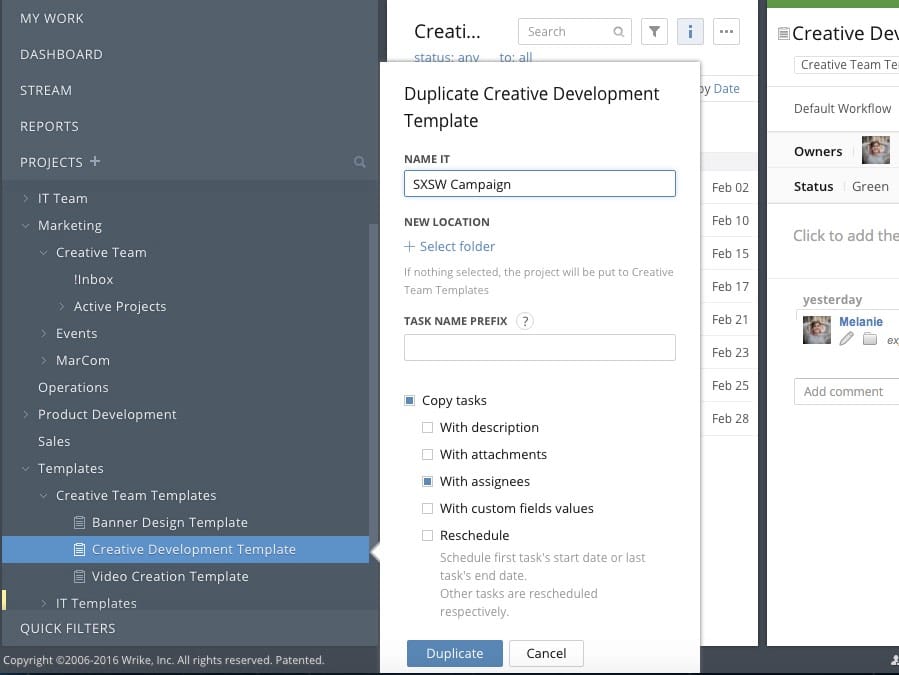The image size is (899, 675).
Task: Expand the IT Team project tree
Action: 25,198
